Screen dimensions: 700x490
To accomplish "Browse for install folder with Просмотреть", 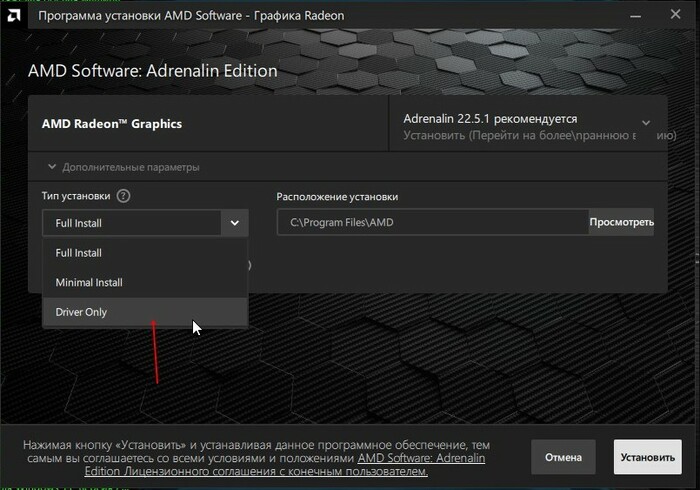I will pyautogui.click(x=621, y=222).
